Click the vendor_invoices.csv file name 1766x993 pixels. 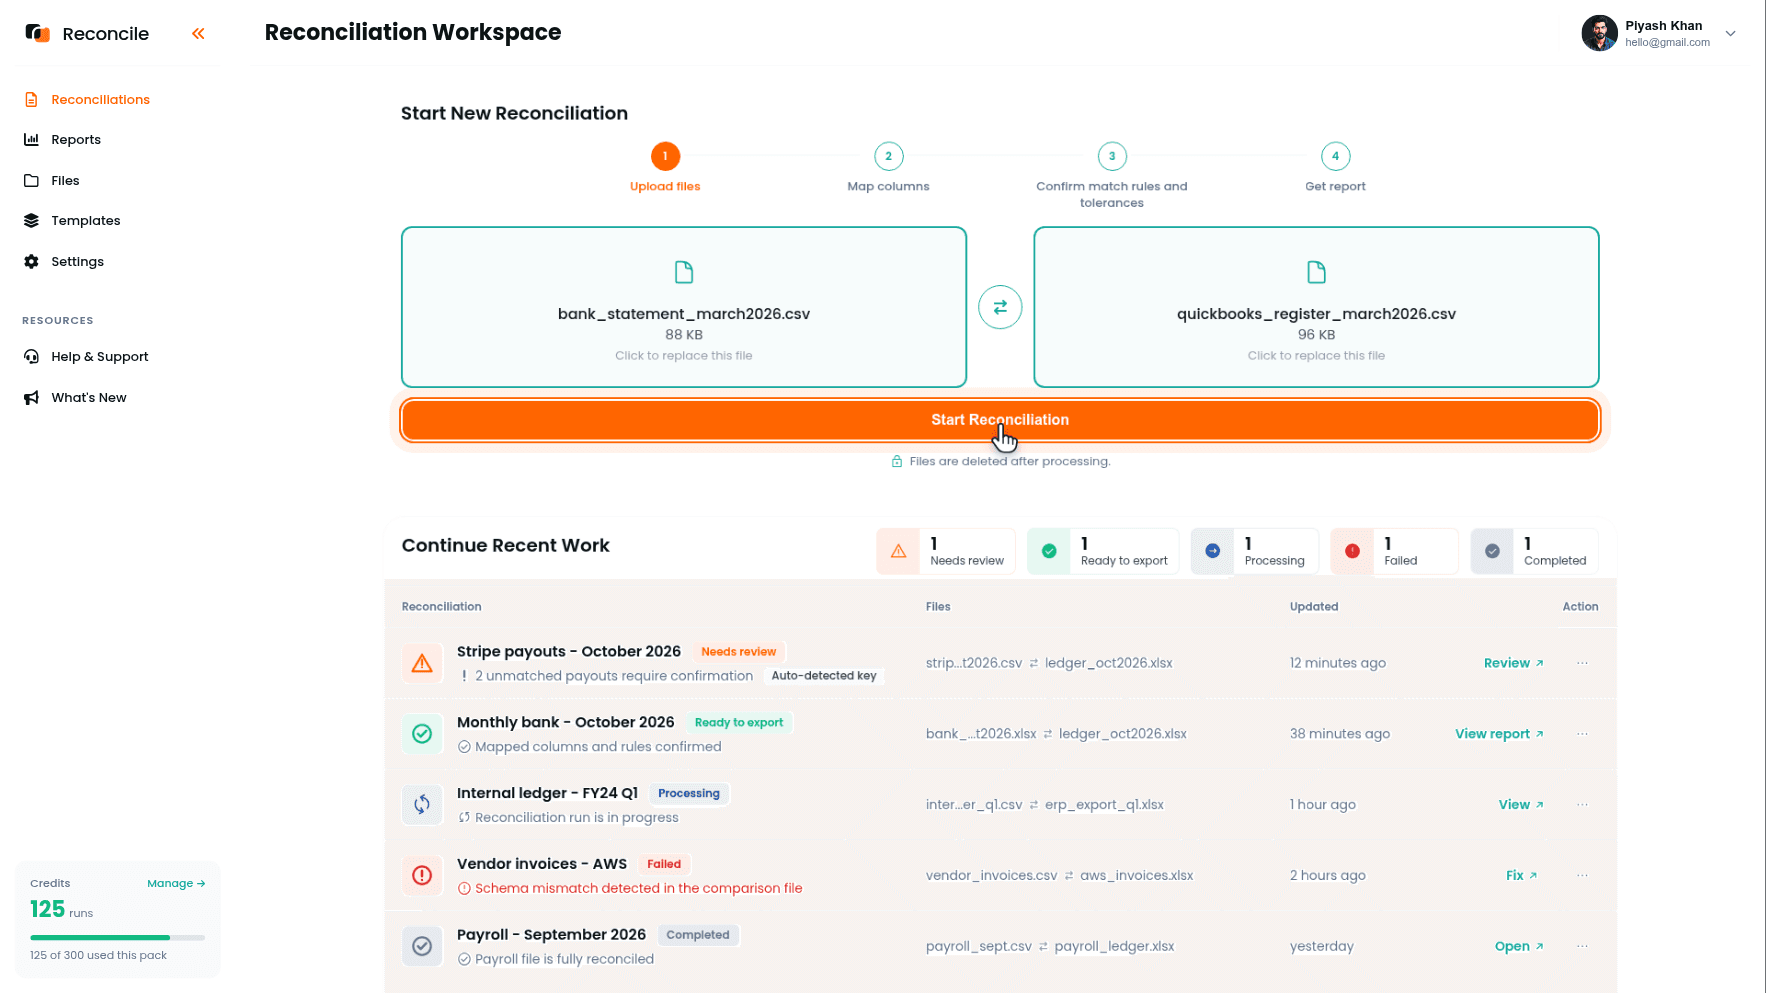[991, 875]
